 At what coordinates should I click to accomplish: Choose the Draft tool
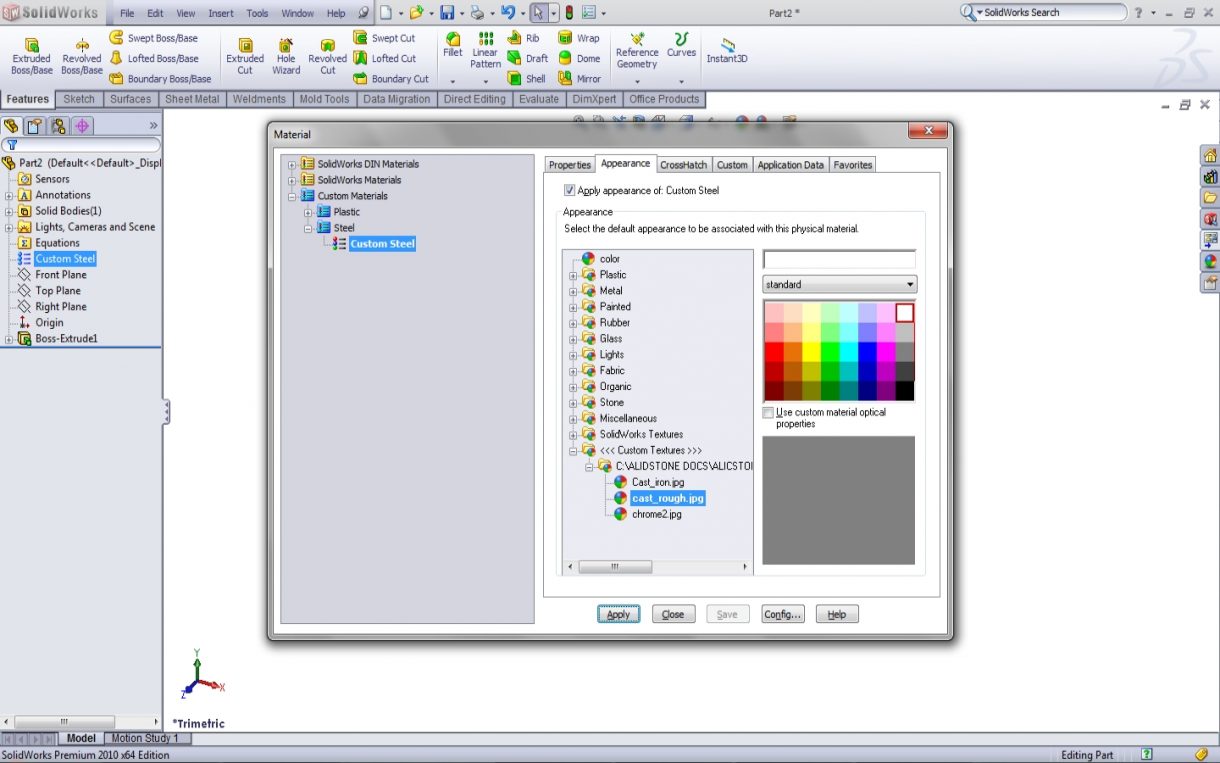point(527,58)
